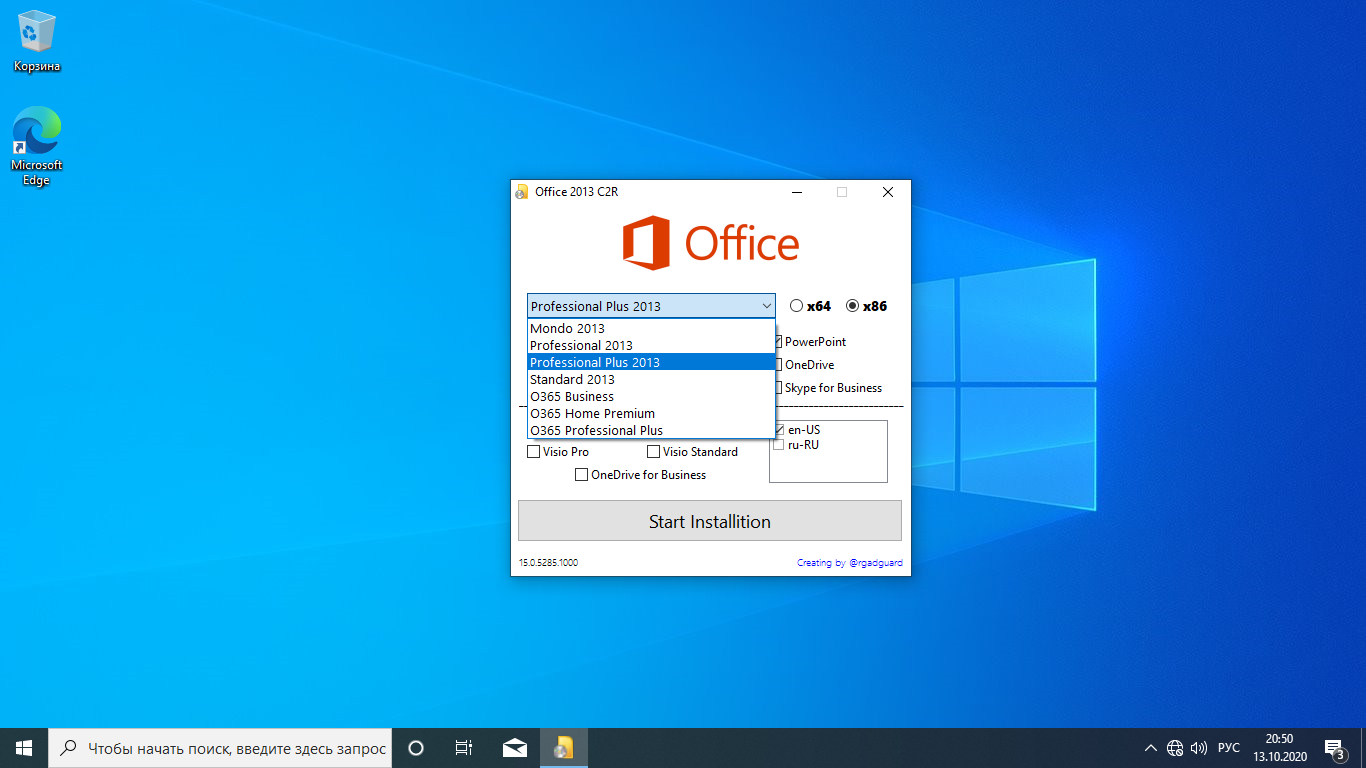This screenshot has width=1366, height=768.
Task: Select the Microsoft Edge desktop shortcut
Action: coord(37,147)
